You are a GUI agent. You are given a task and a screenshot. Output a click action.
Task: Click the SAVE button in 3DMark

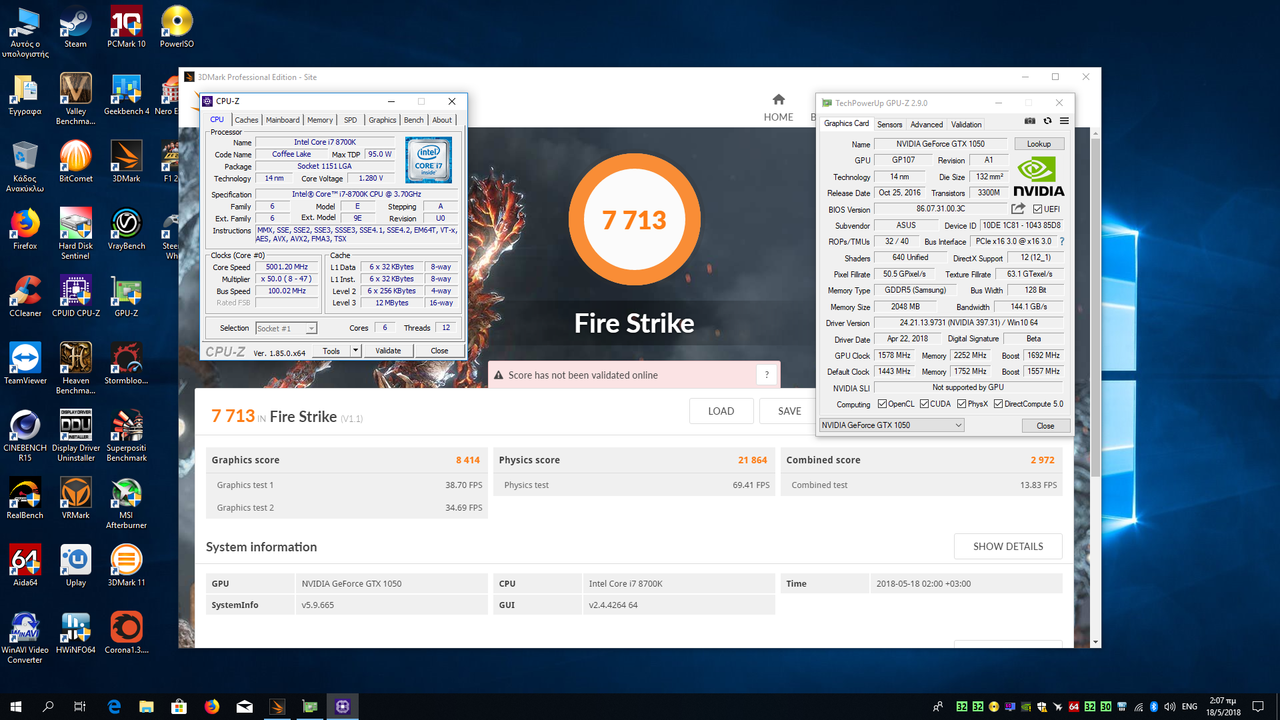point(789,411)
